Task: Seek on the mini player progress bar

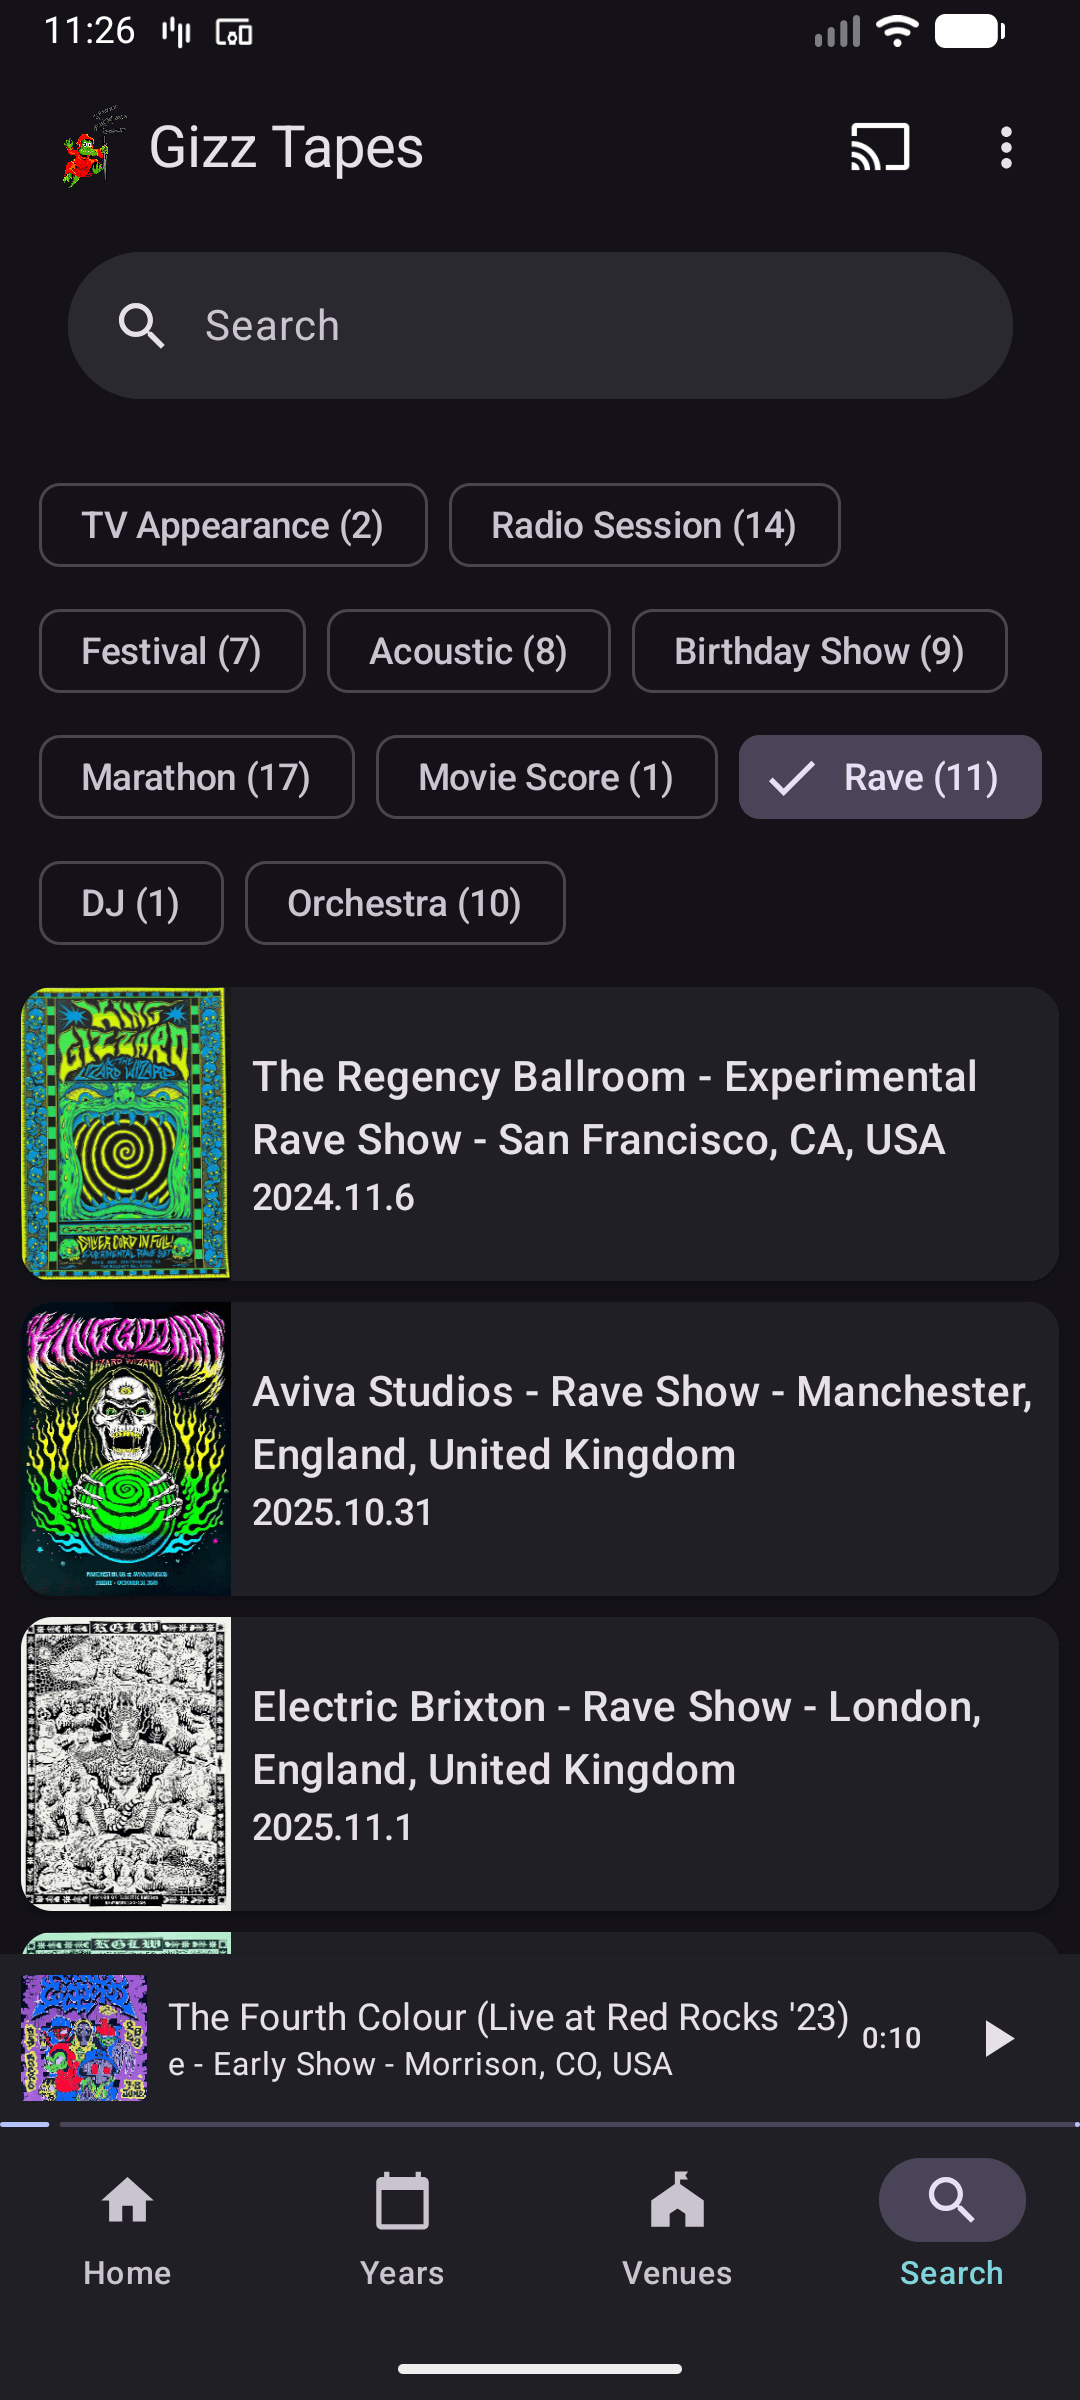Action: click(540, 2124)
